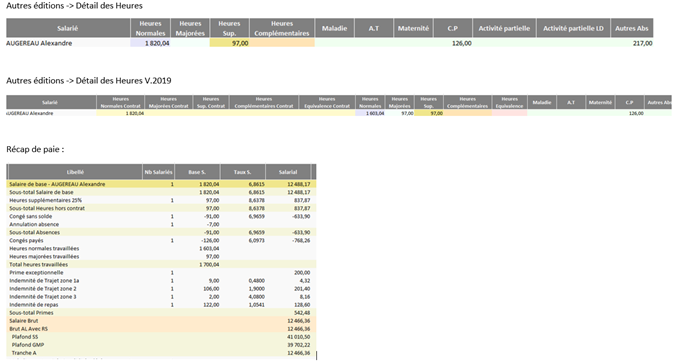Screen dimensions: 674x362
Task: Click the Salarial column header
Action: click(x=288, y=172)
